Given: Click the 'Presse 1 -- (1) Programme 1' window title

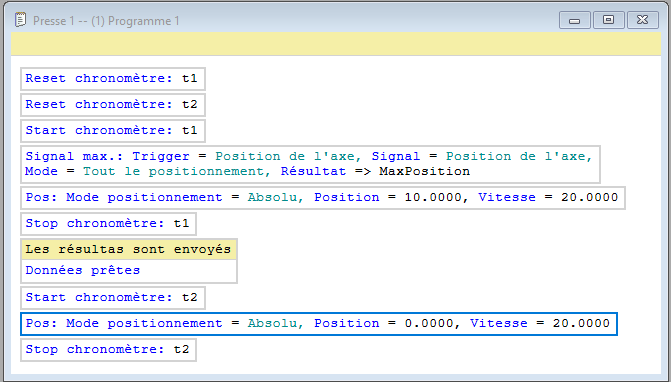Looking at the screenshot, I should coord(106,21).
